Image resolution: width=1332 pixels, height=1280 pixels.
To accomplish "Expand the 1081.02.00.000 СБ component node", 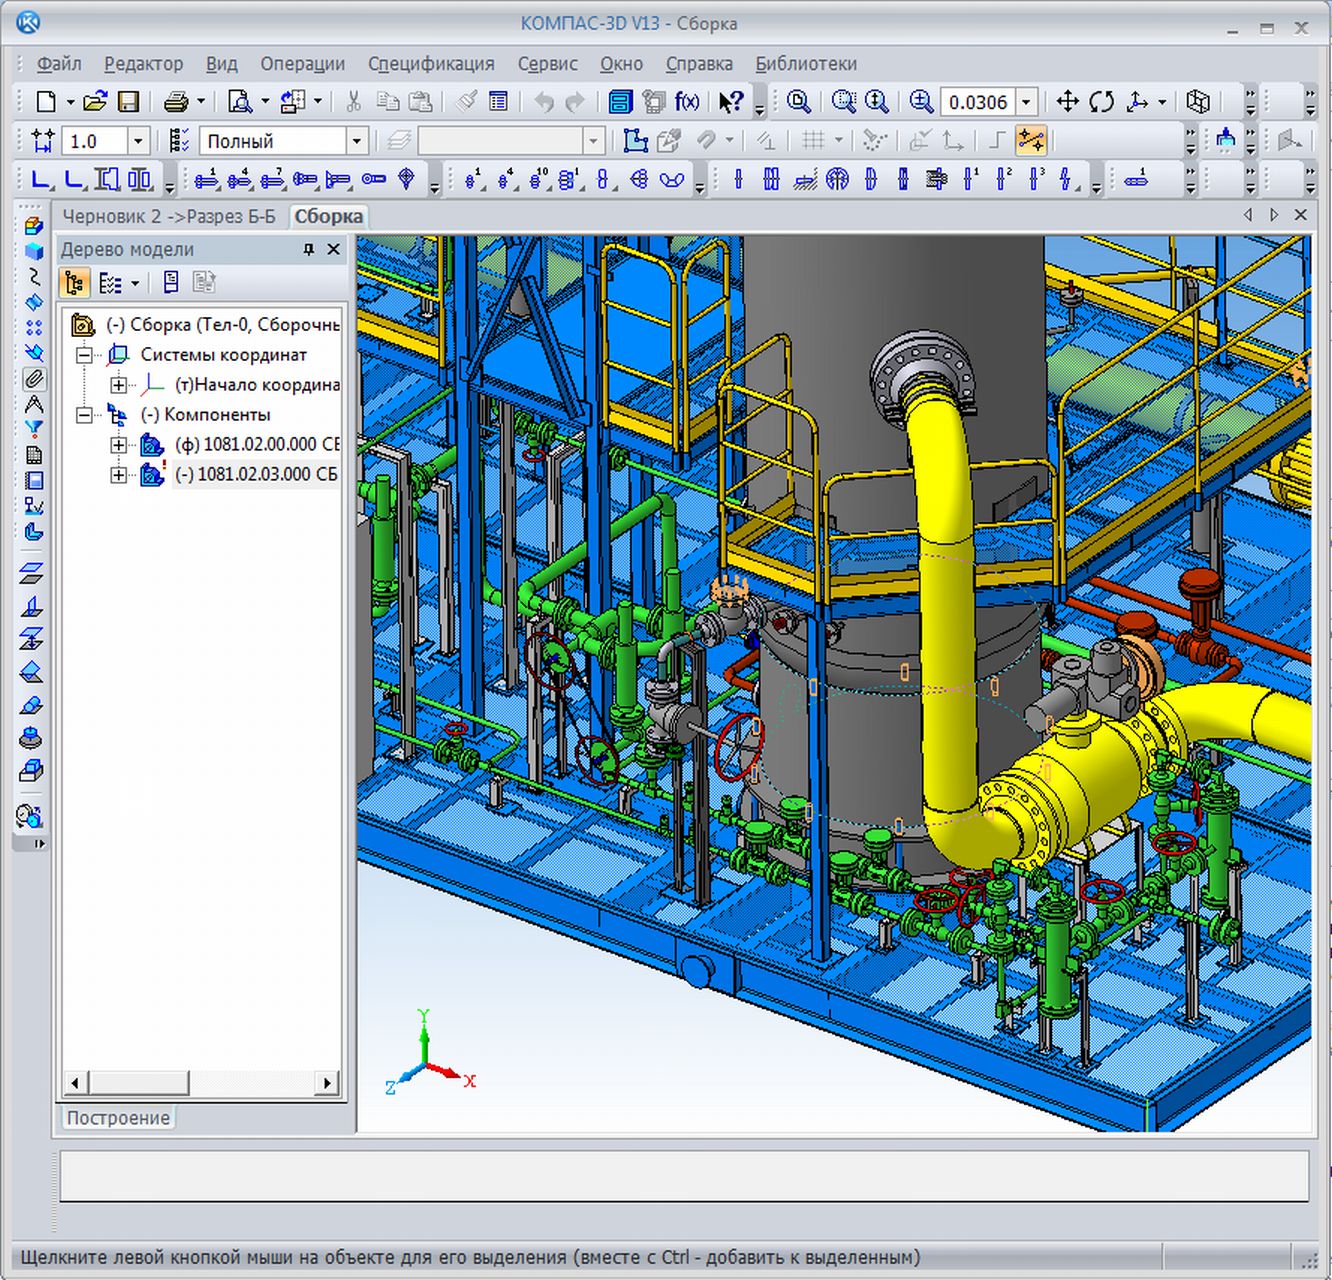I will (x=119, y=445).
